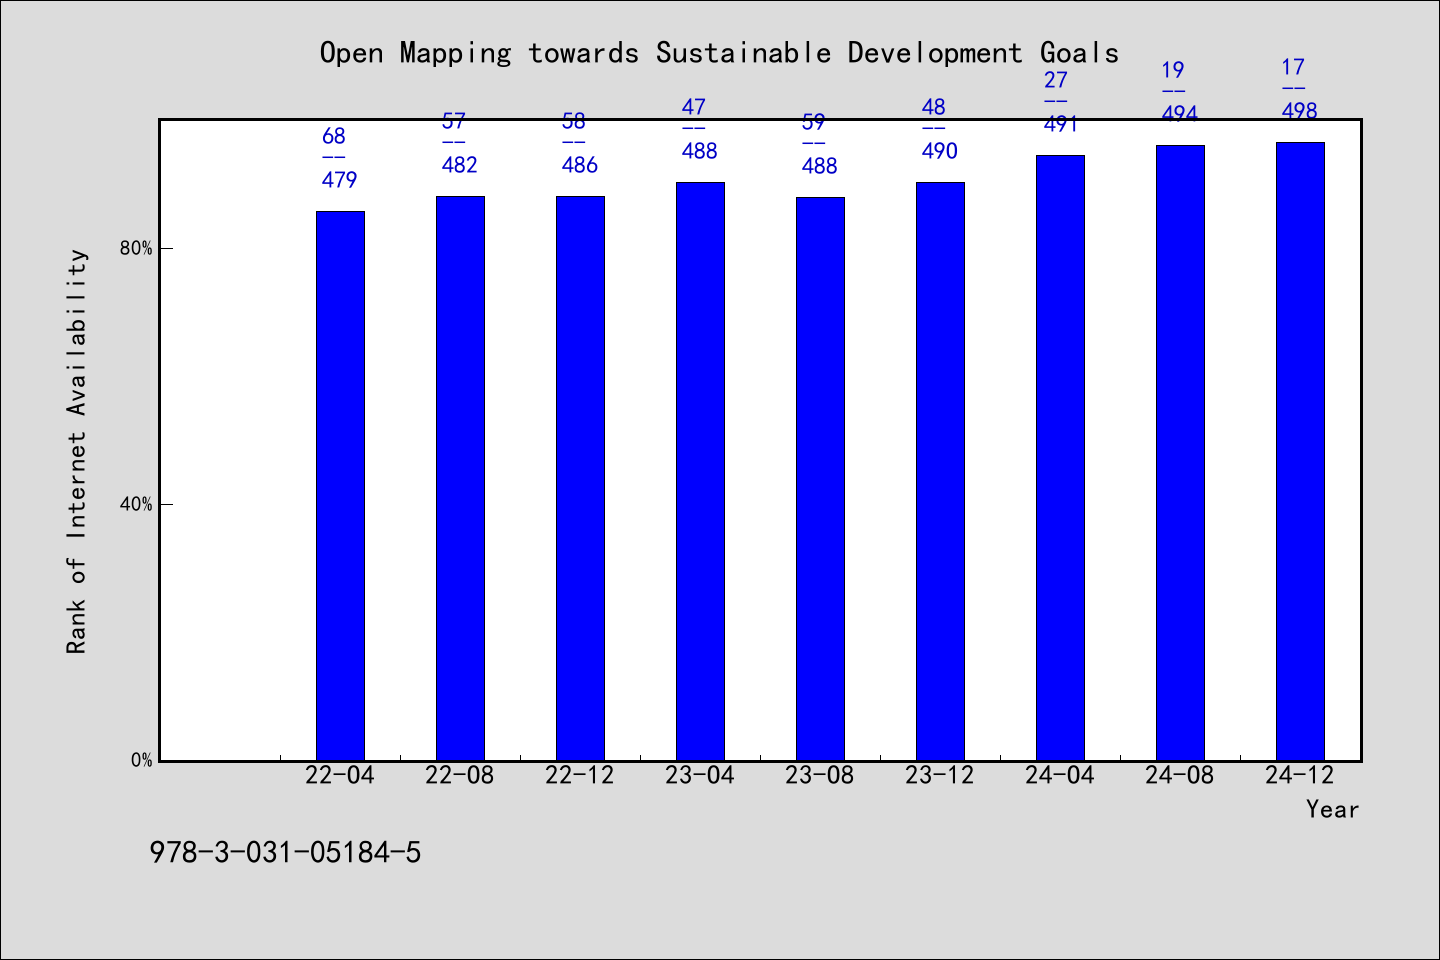Screen dimensions: 1440x960
Task: Click the data label value 19
Action: point(1173,70)
